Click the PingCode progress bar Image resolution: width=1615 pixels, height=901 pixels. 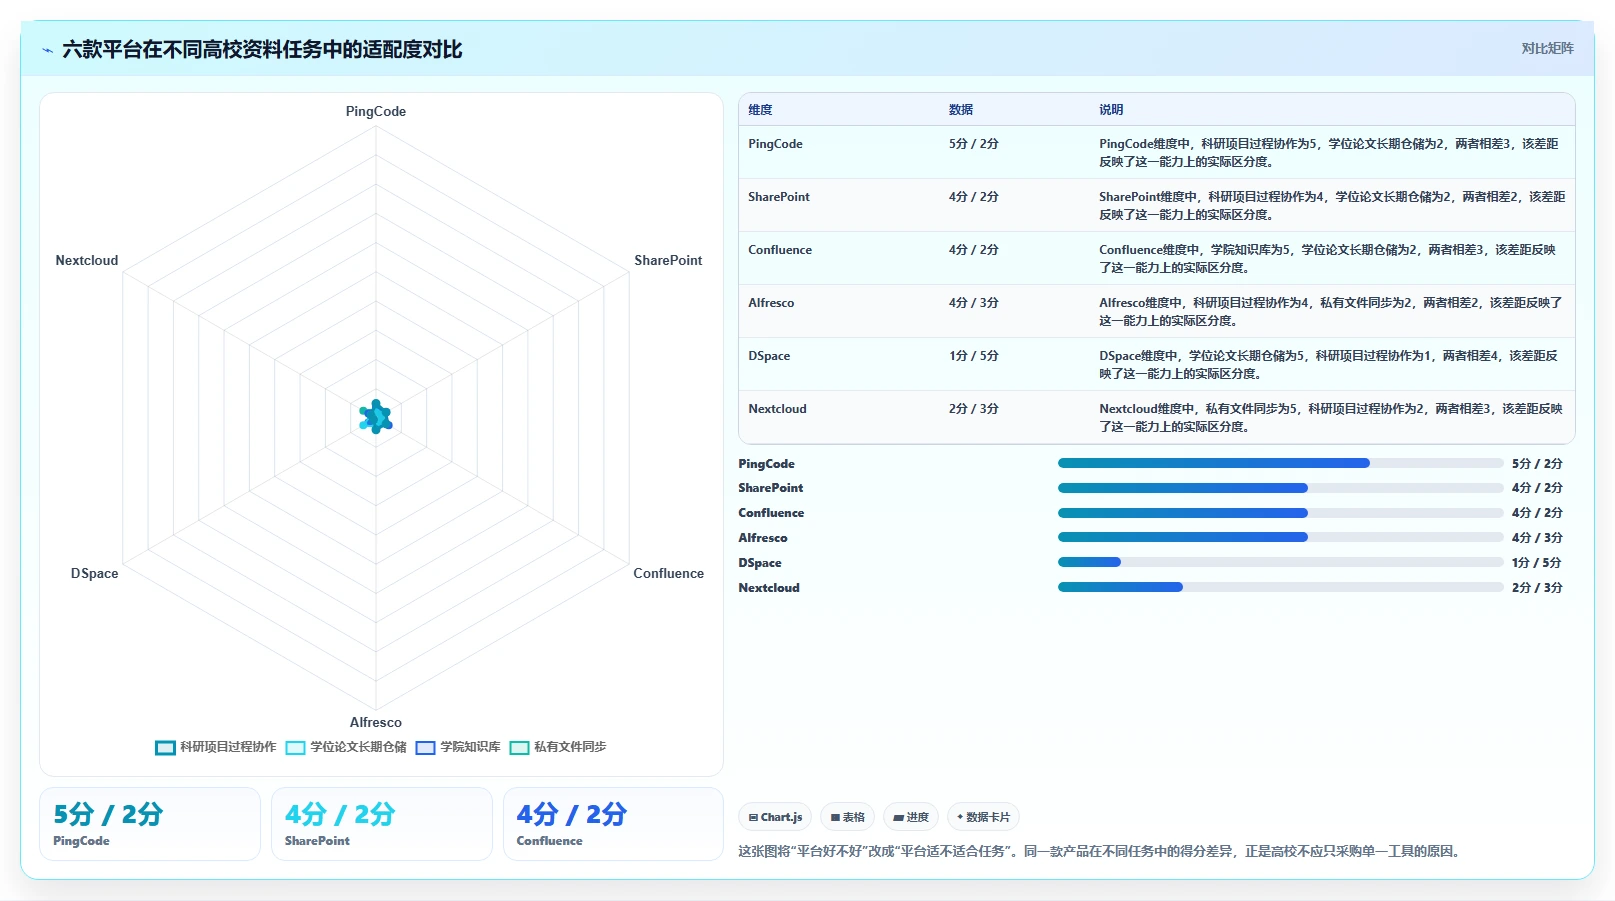[x=1281, y=463]
